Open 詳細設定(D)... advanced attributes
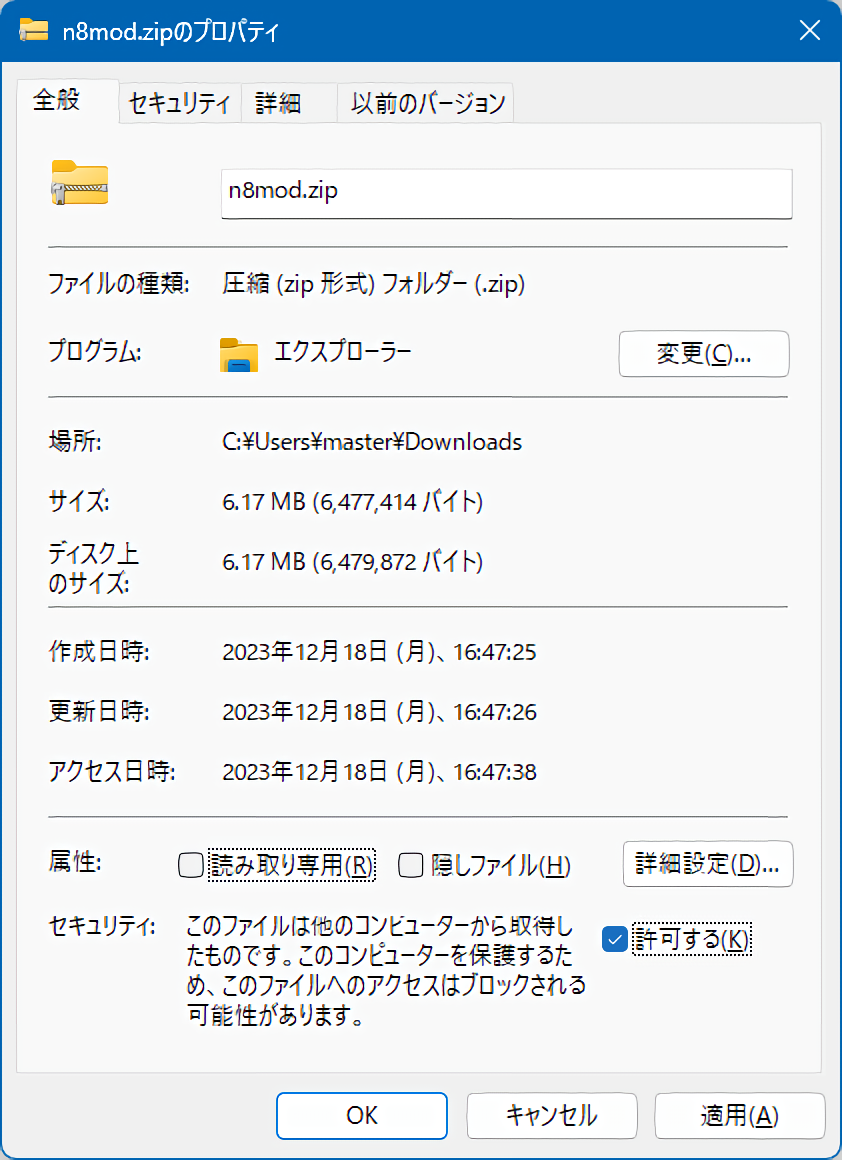Image resolution: width=842 pixels, height=1160 pixels. 707,864
